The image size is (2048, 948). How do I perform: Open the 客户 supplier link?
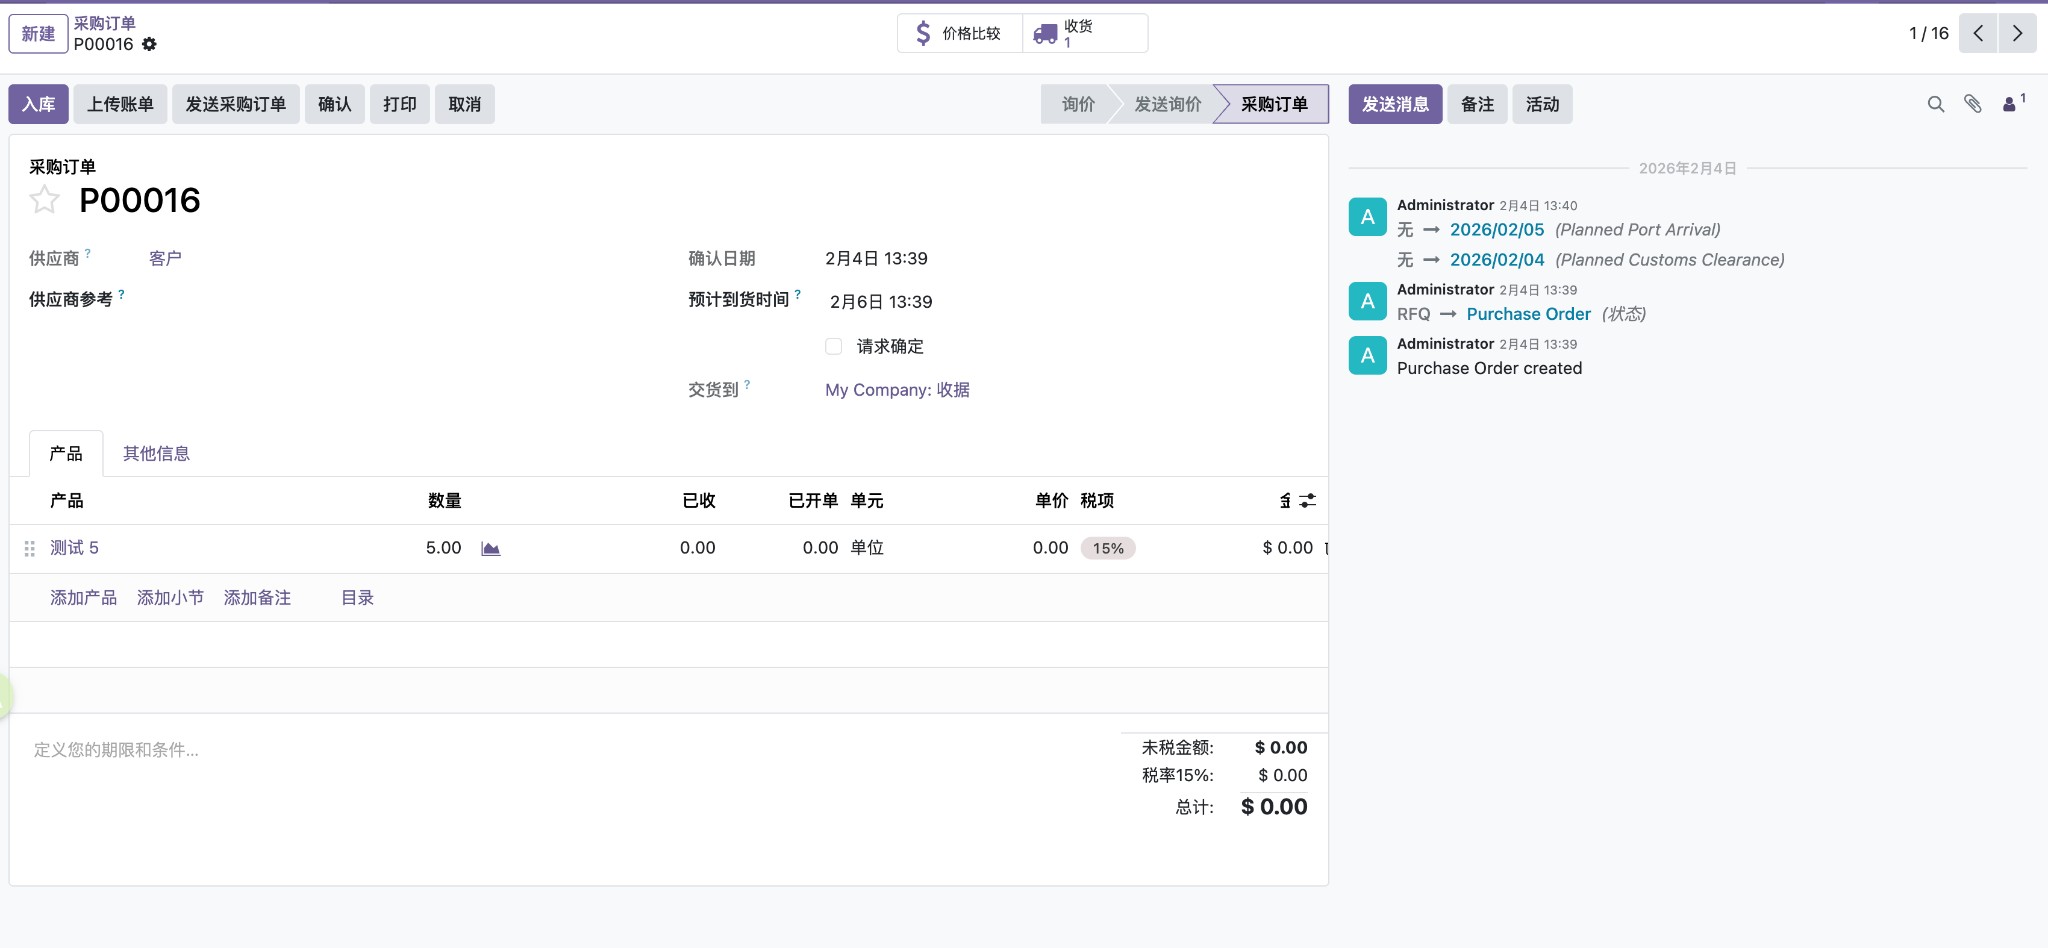165,258
